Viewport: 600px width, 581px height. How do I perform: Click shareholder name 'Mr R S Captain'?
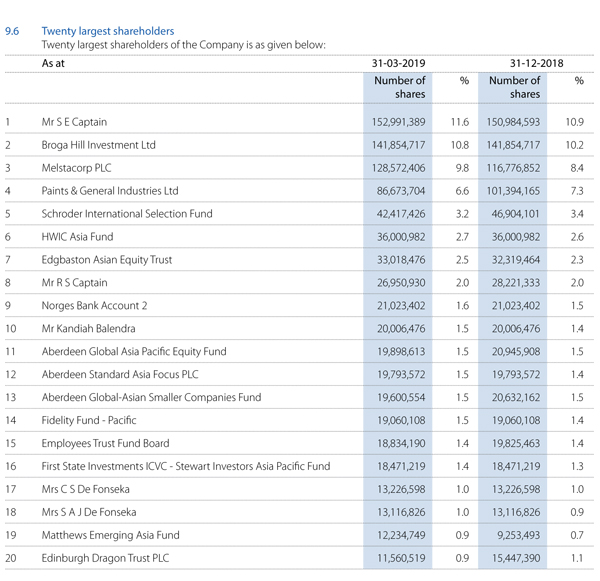(x=74, y=282)
